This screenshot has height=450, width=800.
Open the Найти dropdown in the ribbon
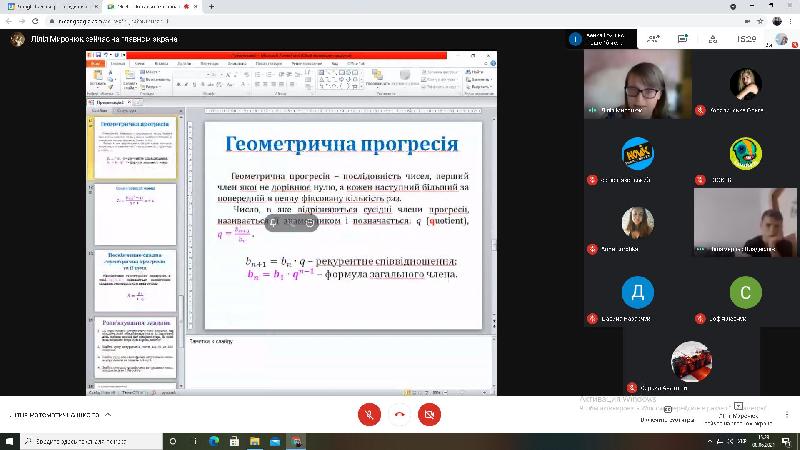point(475,72)
